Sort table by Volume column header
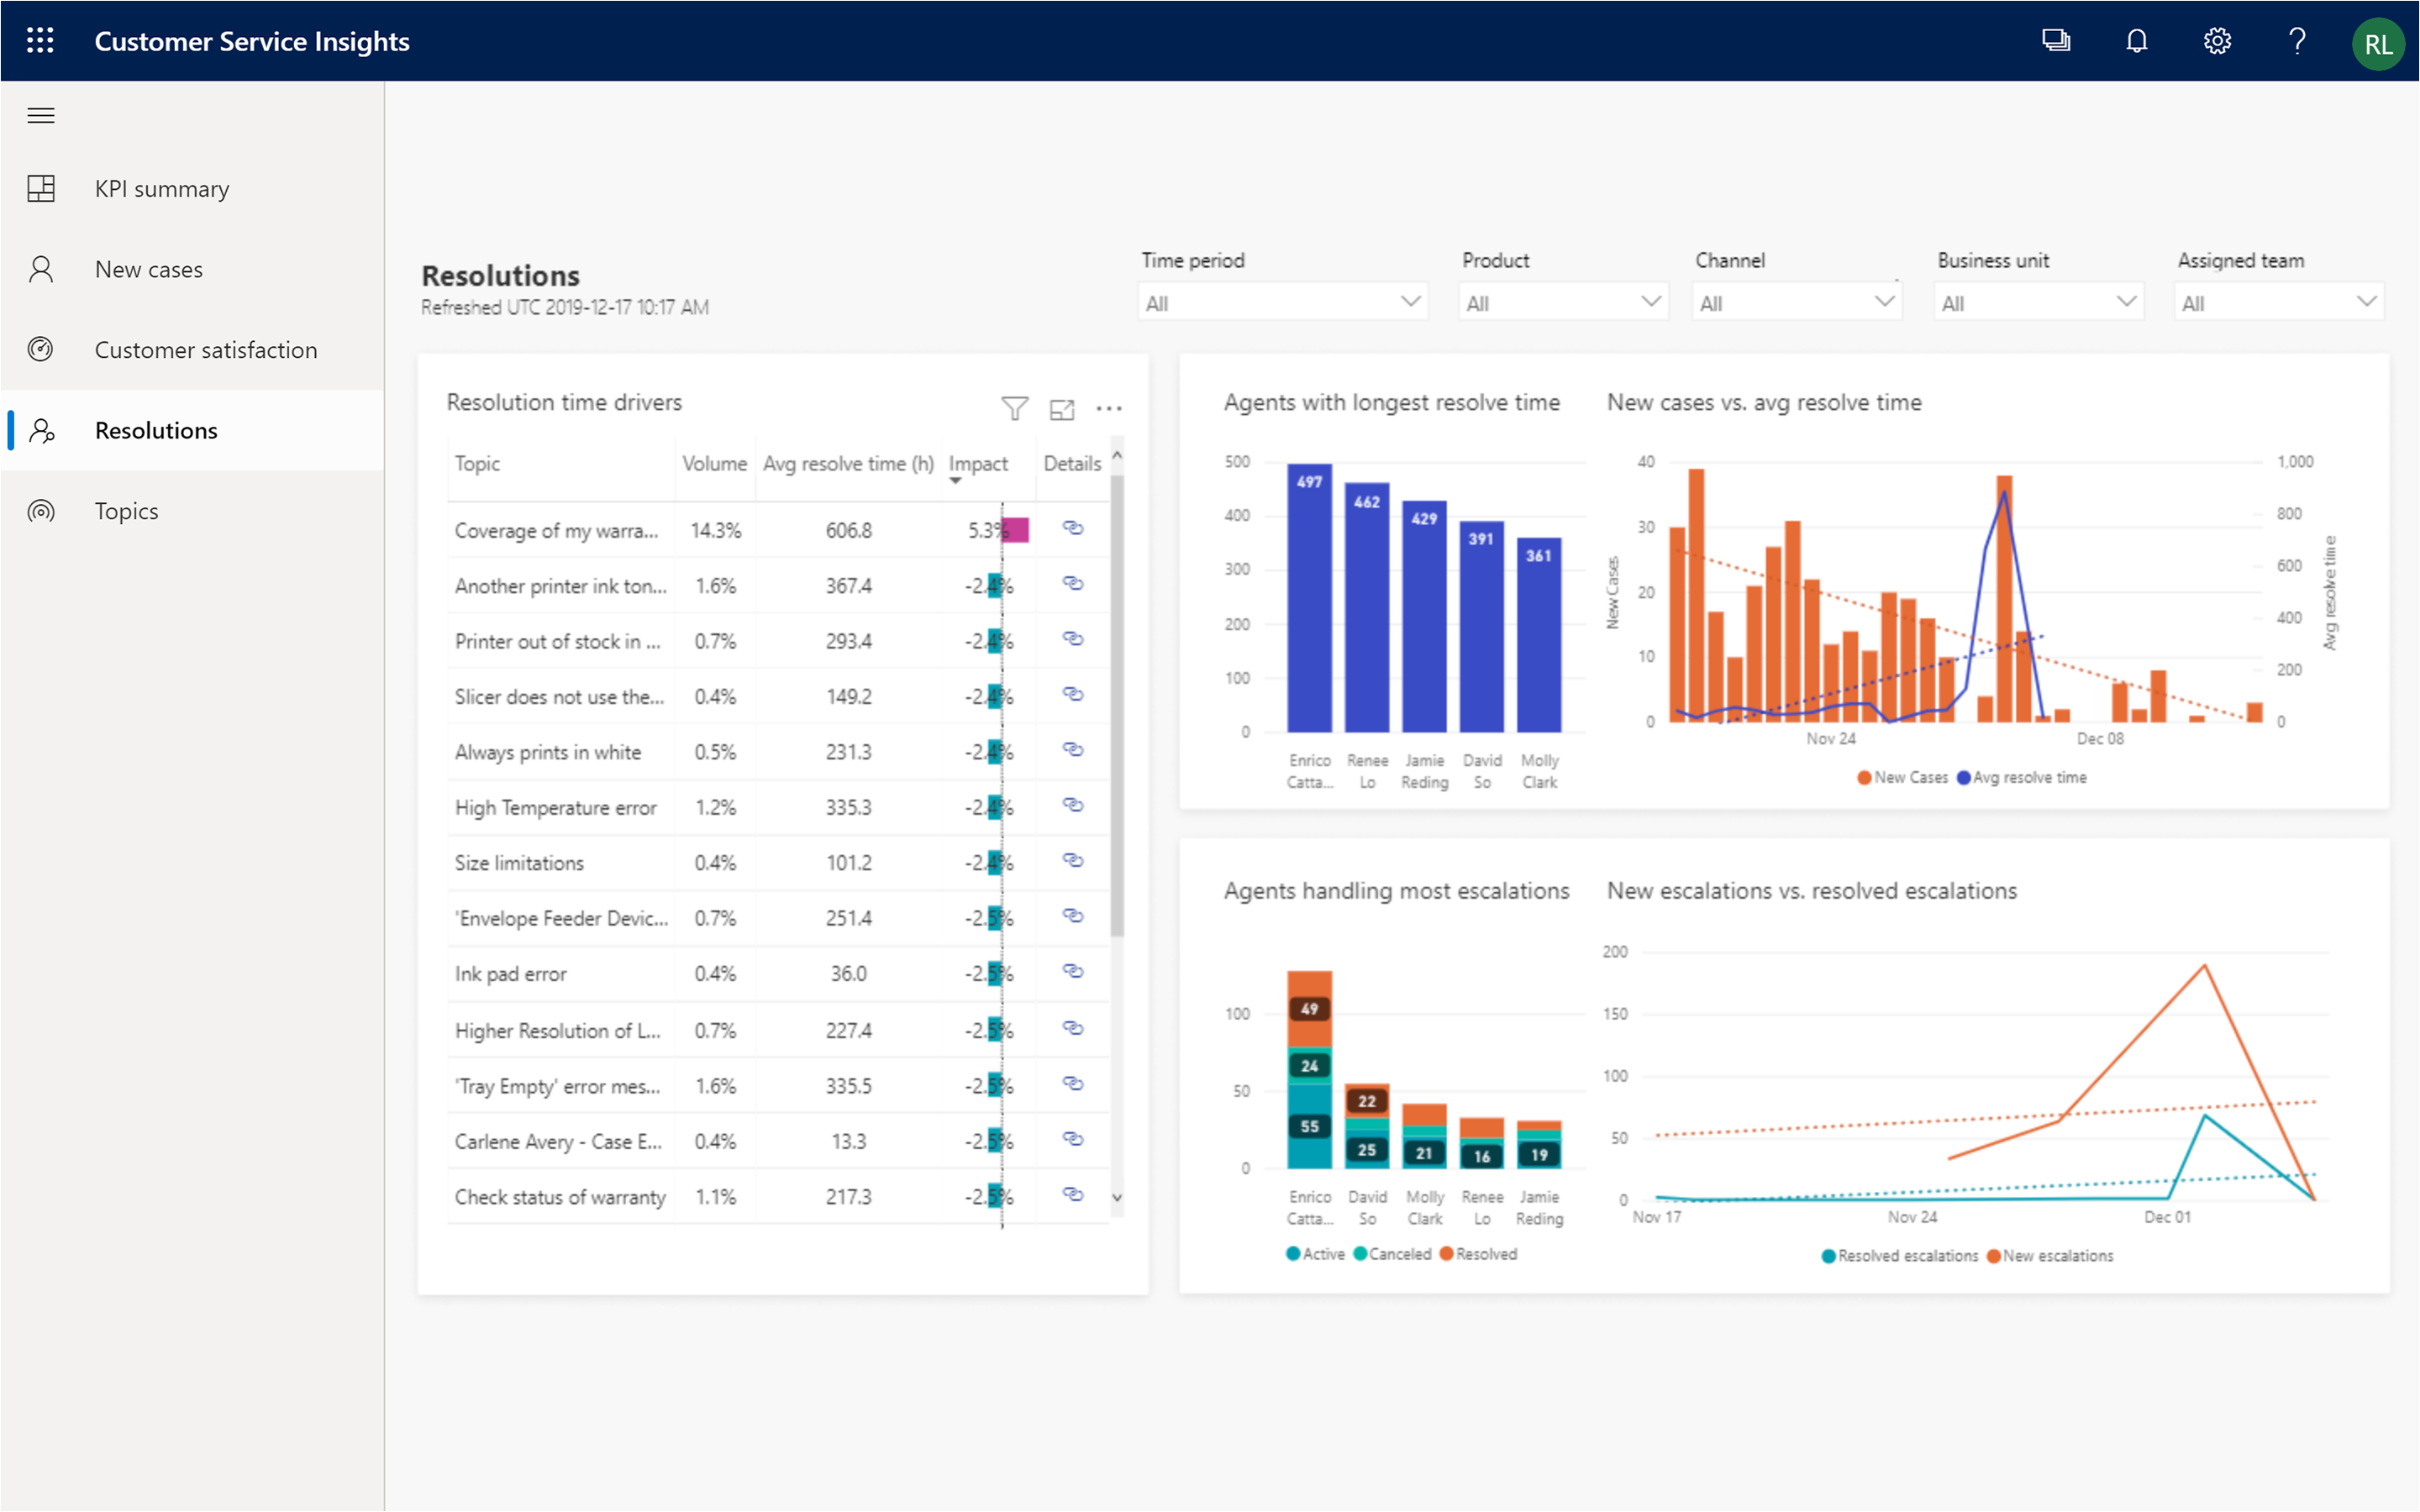Image resolution: width=2420 pixels, height=1512 pixels. tap(714, 463)
